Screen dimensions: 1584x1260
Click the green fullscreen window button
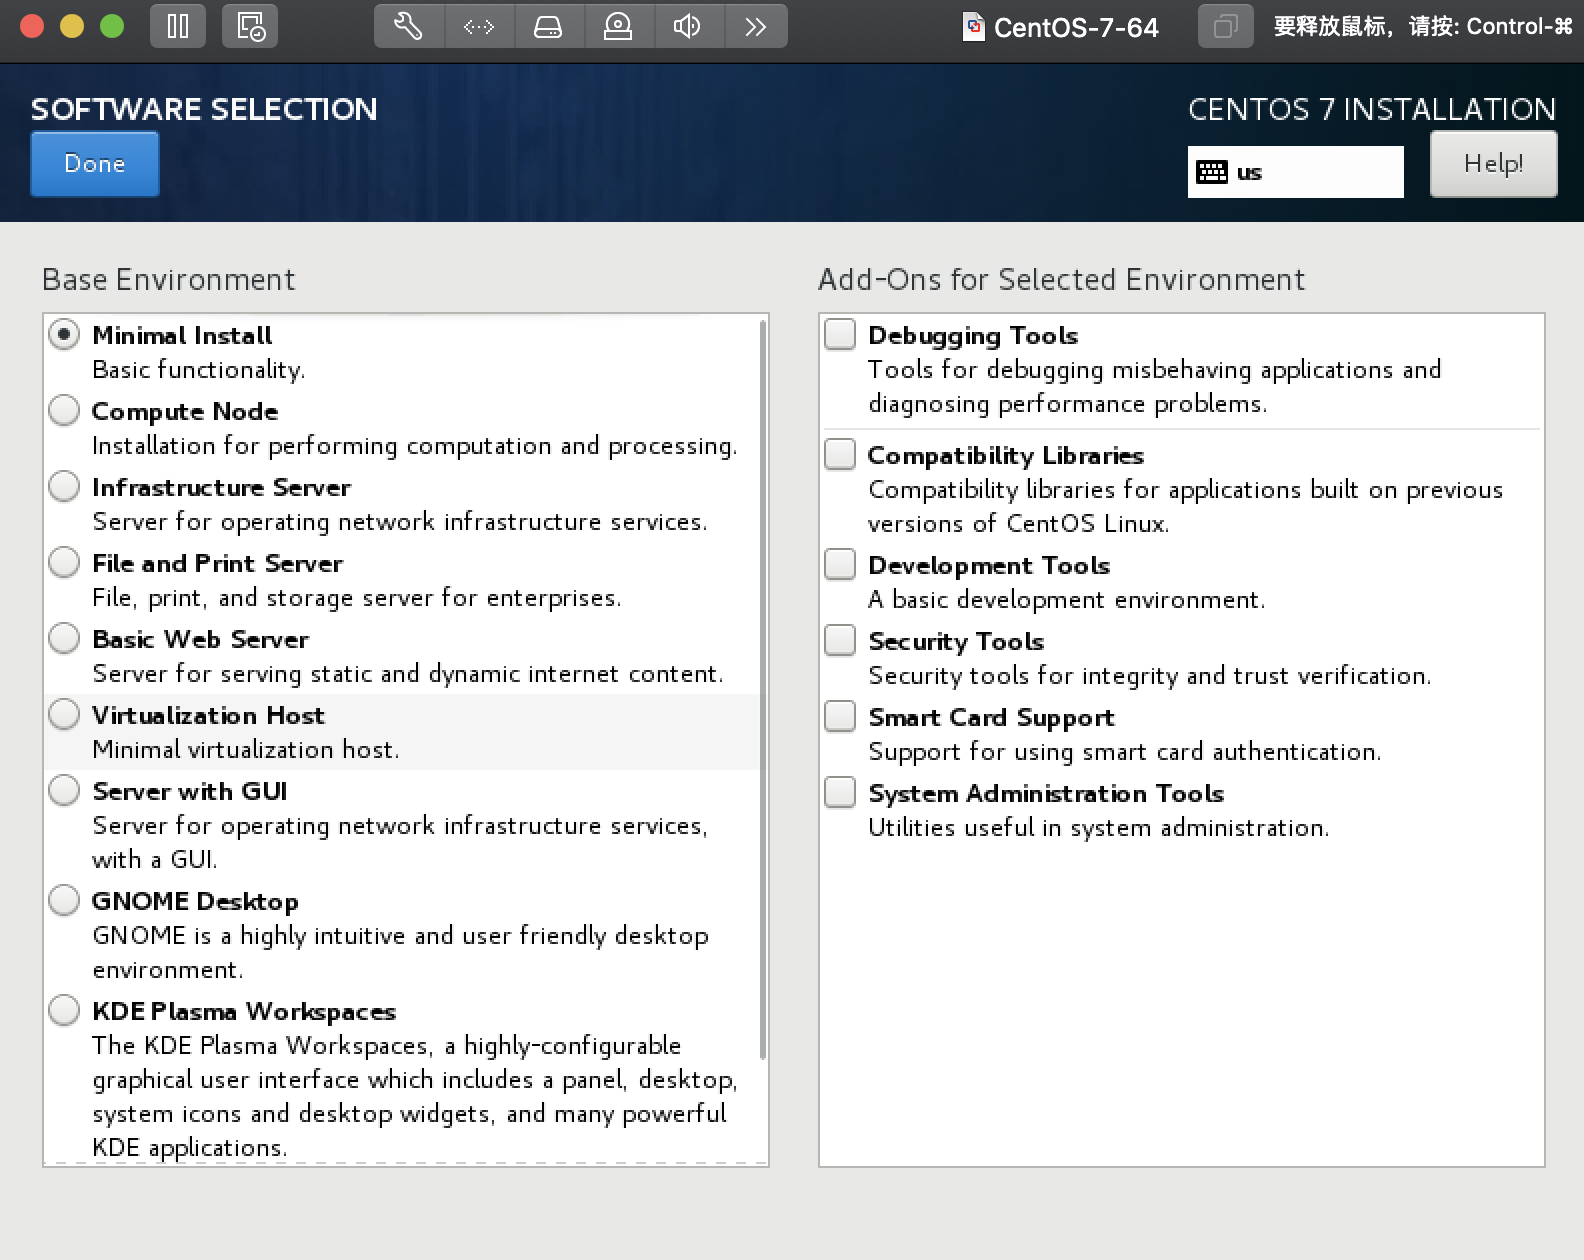coord(112,26)
